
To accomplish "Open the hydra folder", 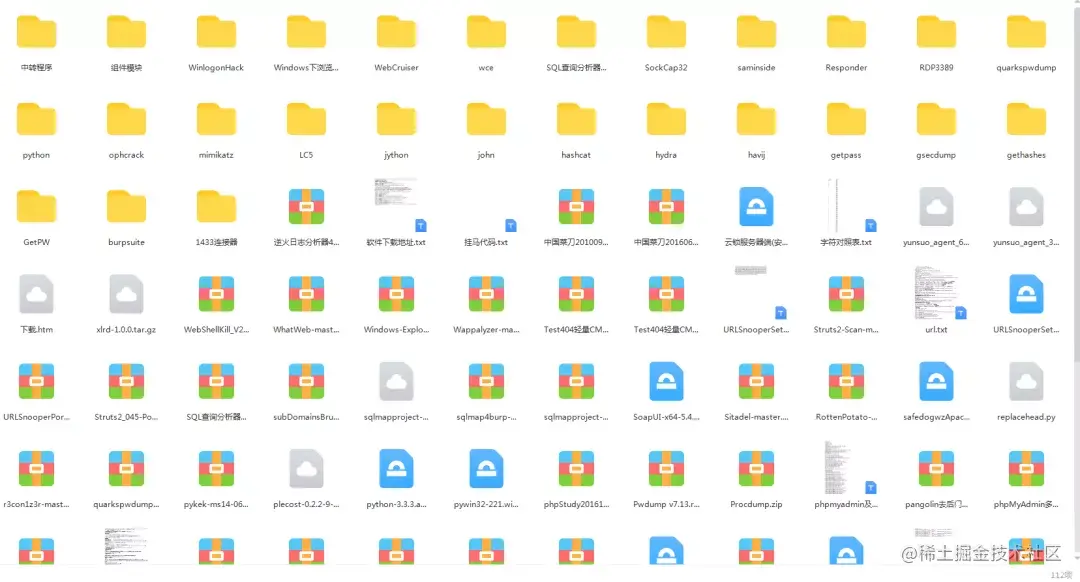I will click(x=666, y=120).
